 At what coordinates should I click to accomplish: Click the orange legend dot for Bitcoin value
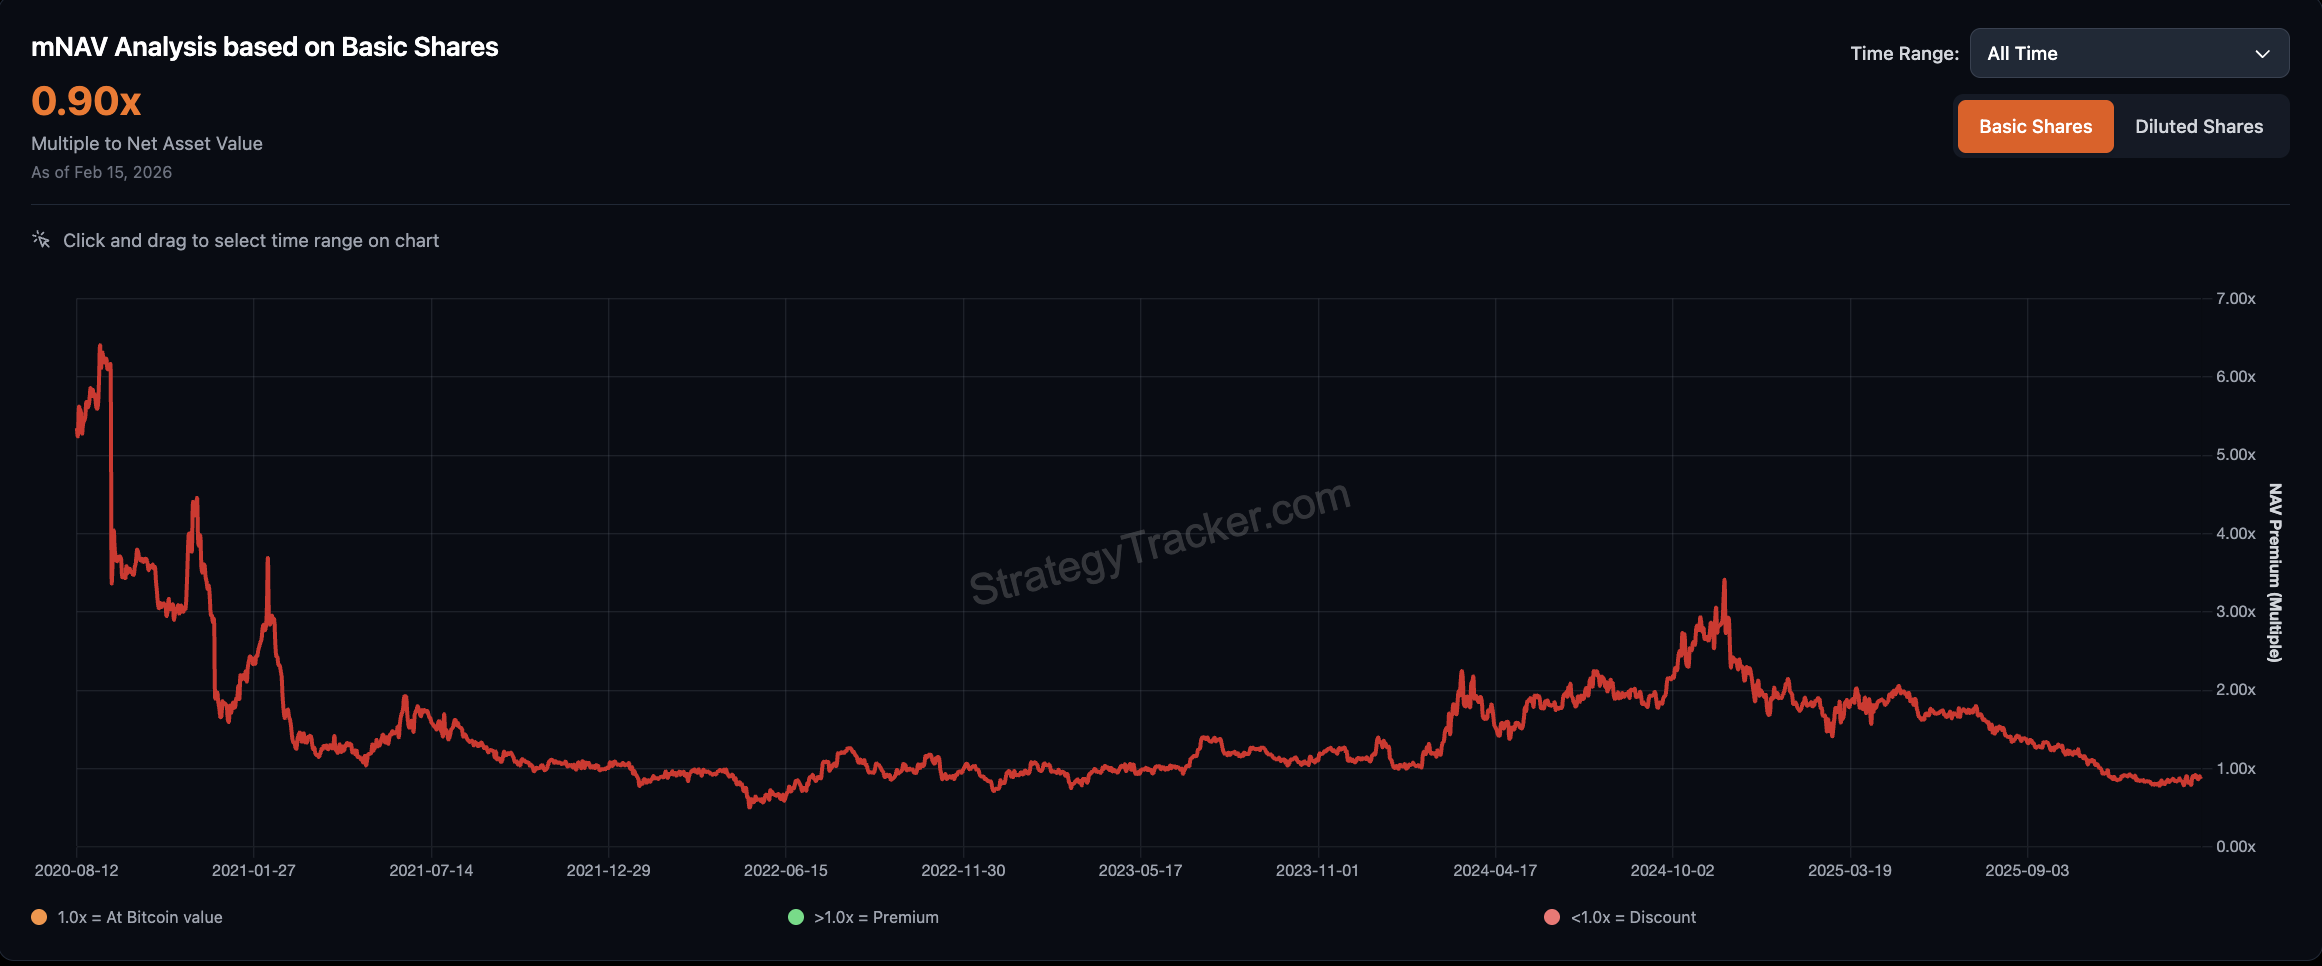pyautogui.click(x=38, y=916)
